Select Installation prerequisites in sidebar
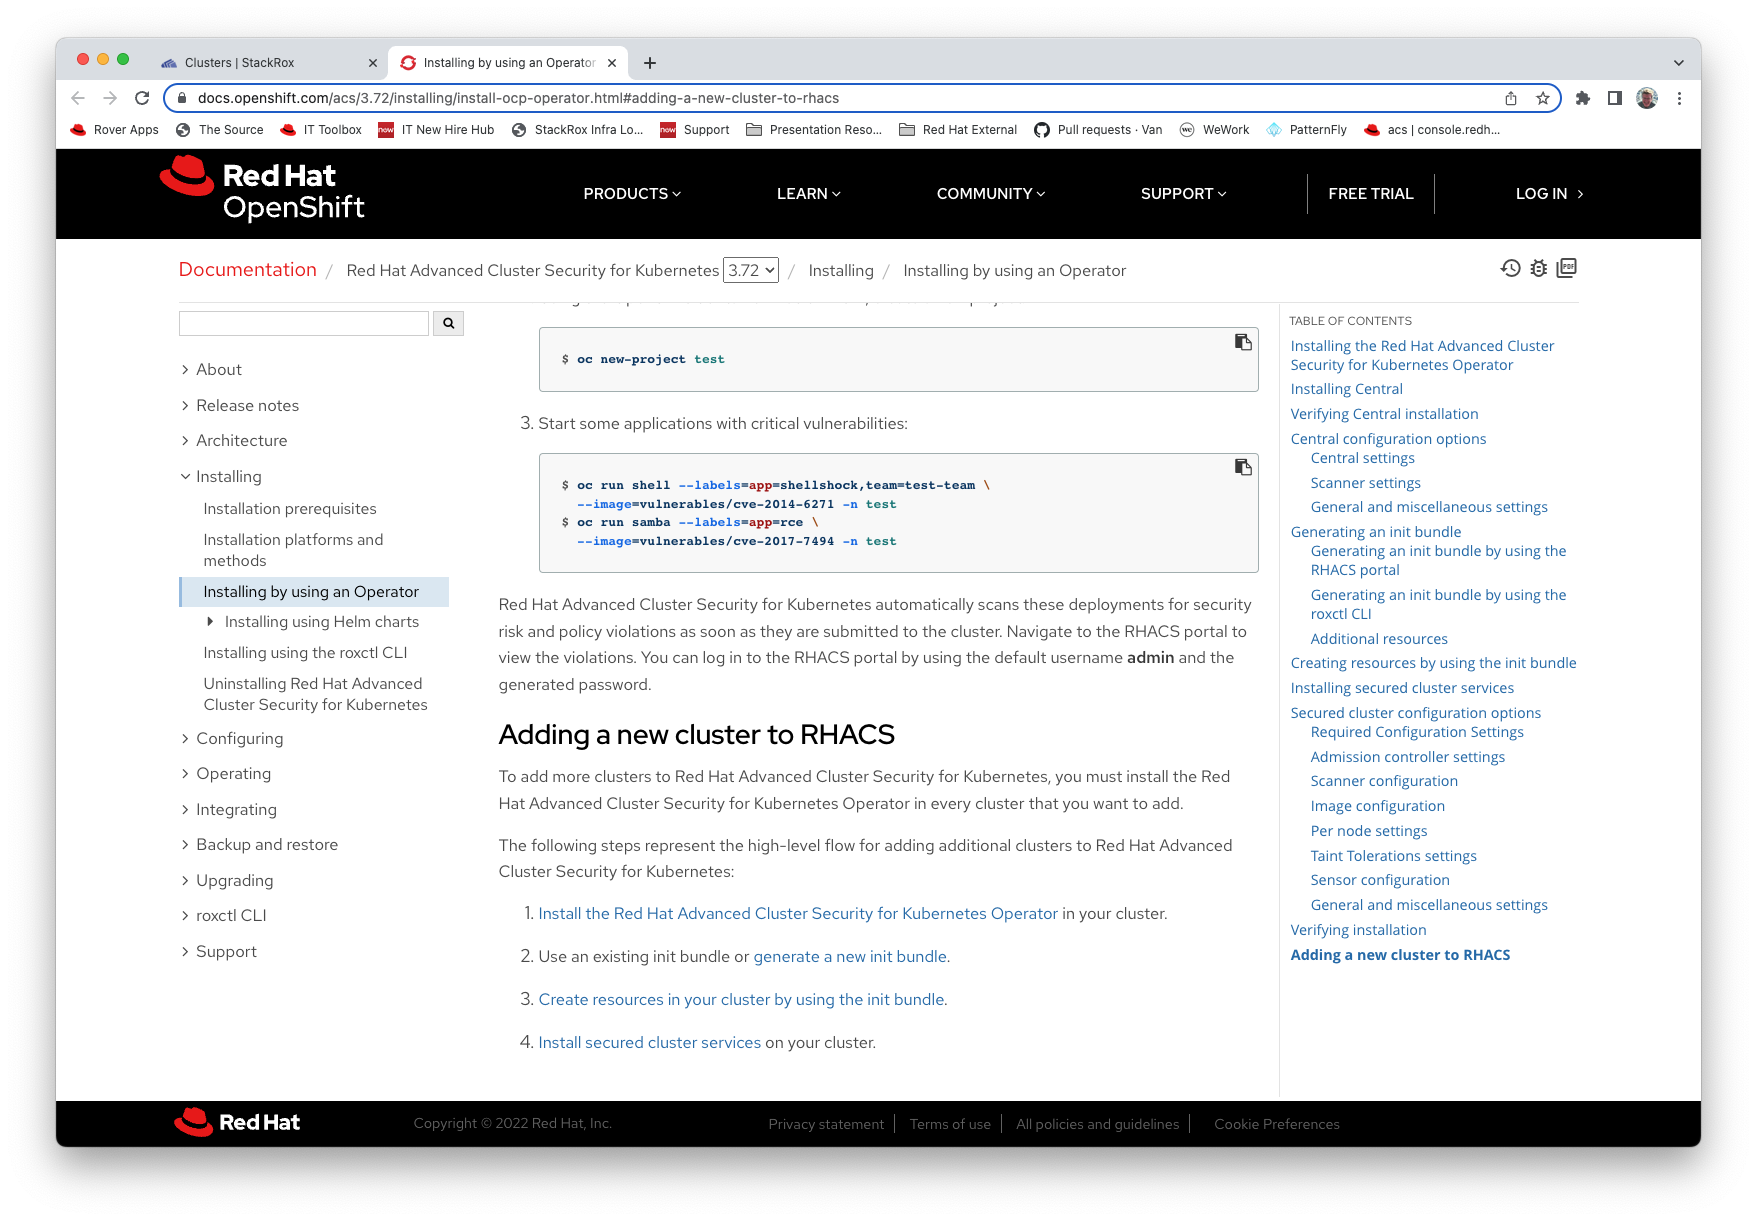Viewport: 1757px width, 1221px height. coord(290,509)
